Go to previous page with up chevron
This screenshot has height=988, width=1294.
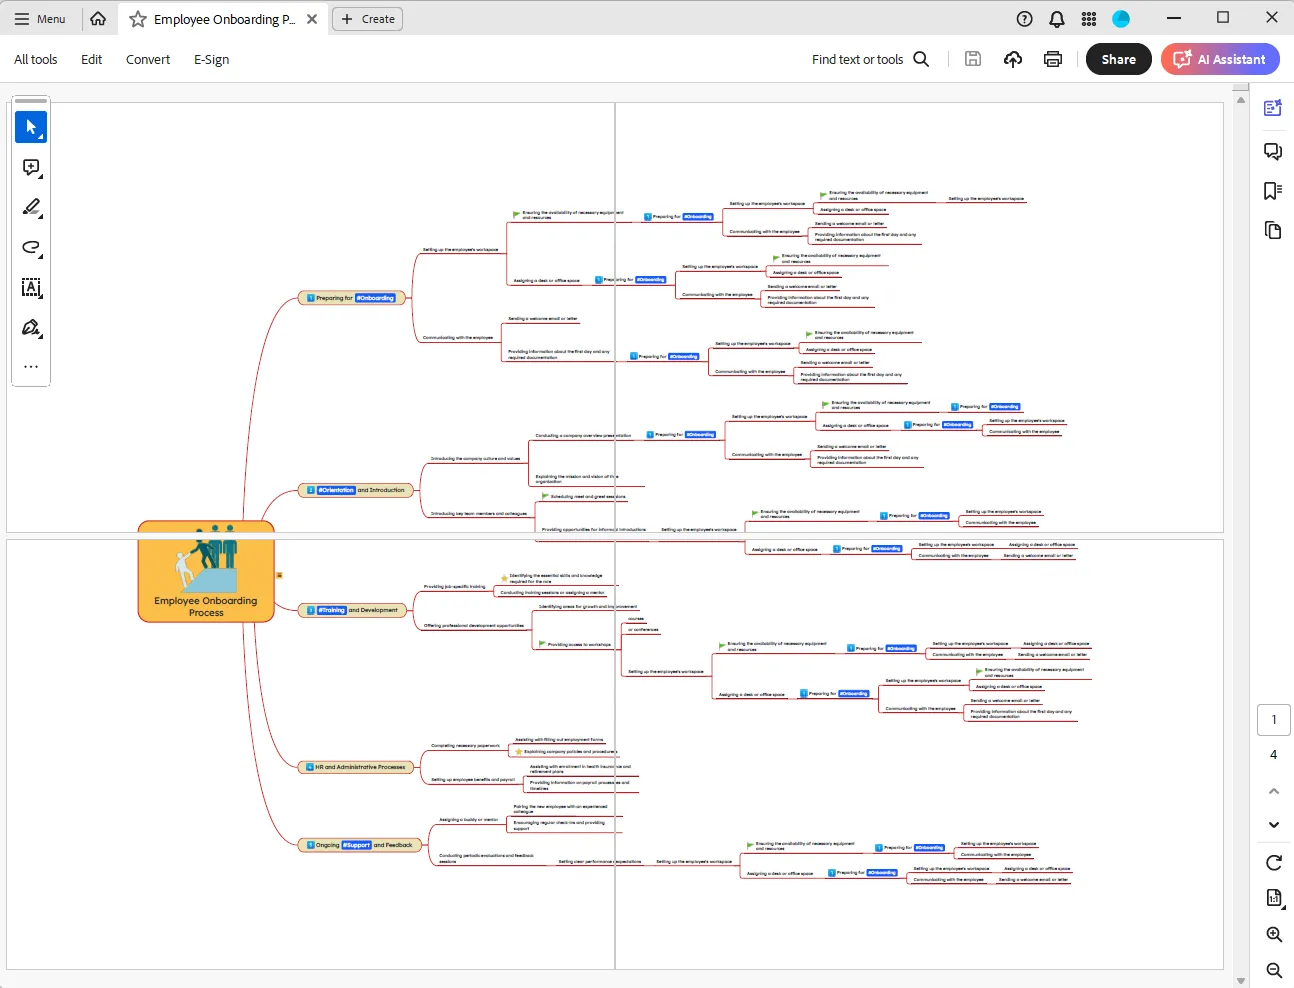click(x=1274, y=791)
